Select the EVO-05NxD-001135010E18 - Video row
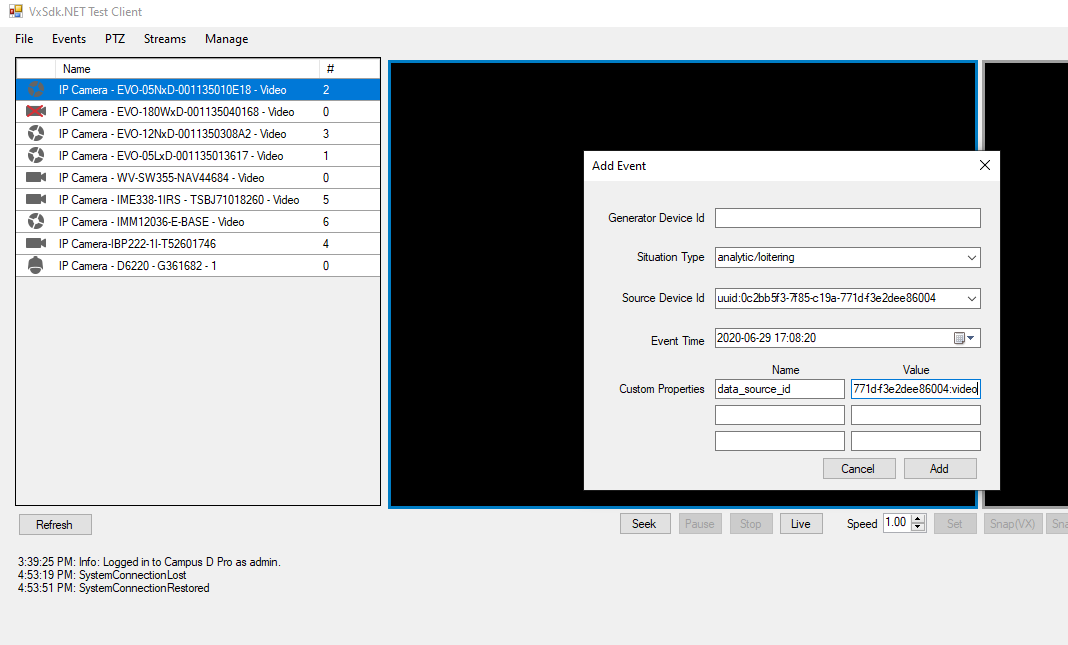This screenshot has width=1068, height=645. (198, 89)
